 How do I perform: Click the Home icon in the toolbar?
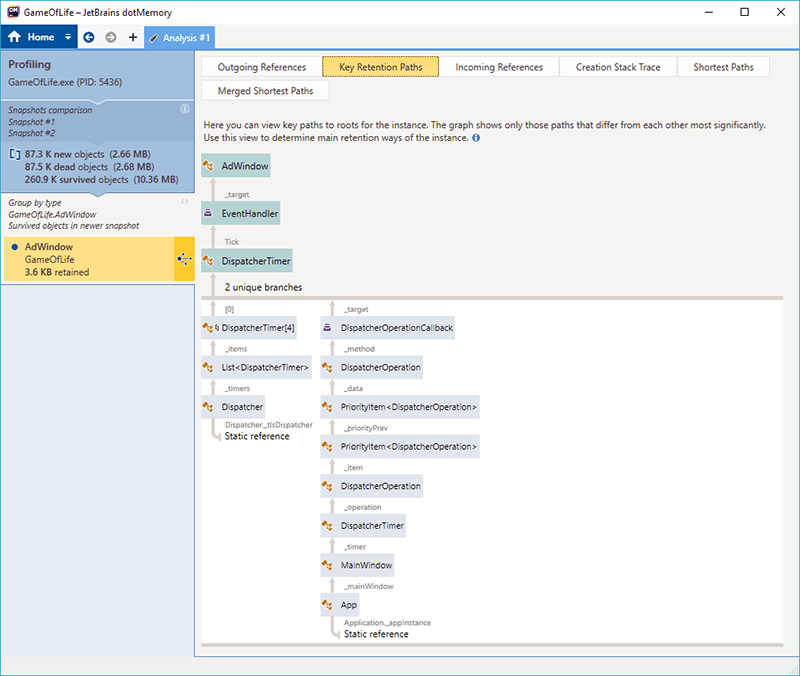coord(15,37)
